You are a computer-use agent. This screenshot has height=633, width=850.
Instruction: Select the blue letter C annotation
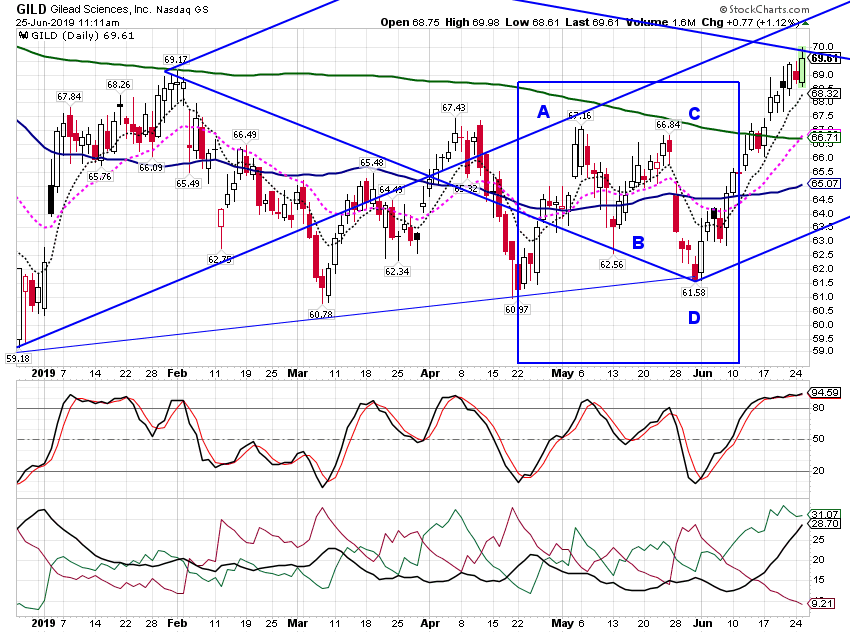pos(694,113)
